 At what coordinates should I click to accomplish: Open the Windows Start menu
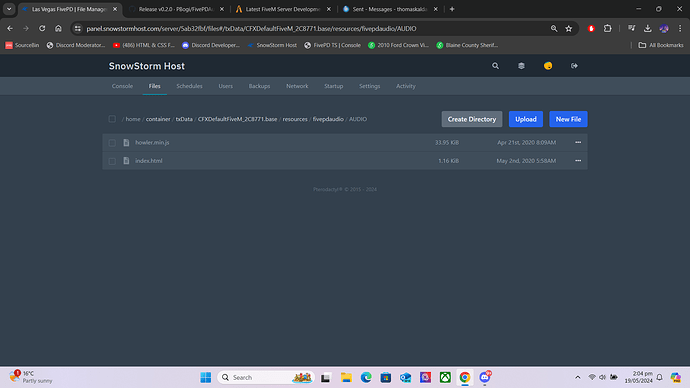tap(206, 377)
